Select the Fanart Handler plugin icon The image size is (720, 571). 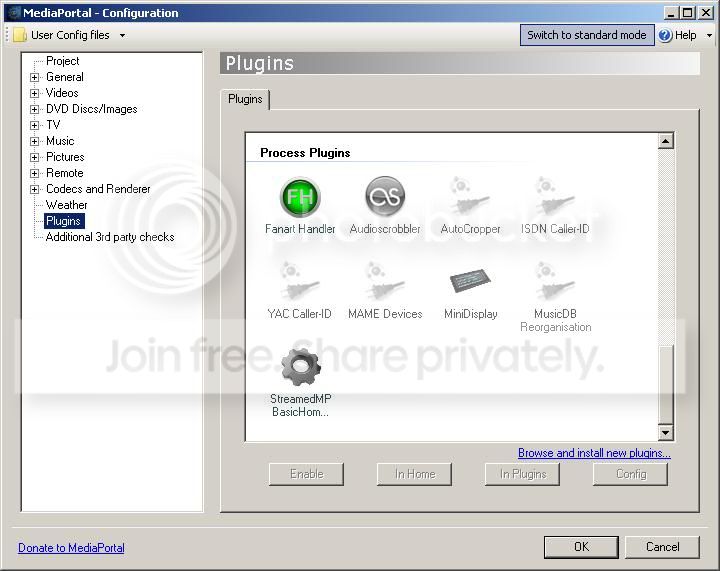(300, 197)
